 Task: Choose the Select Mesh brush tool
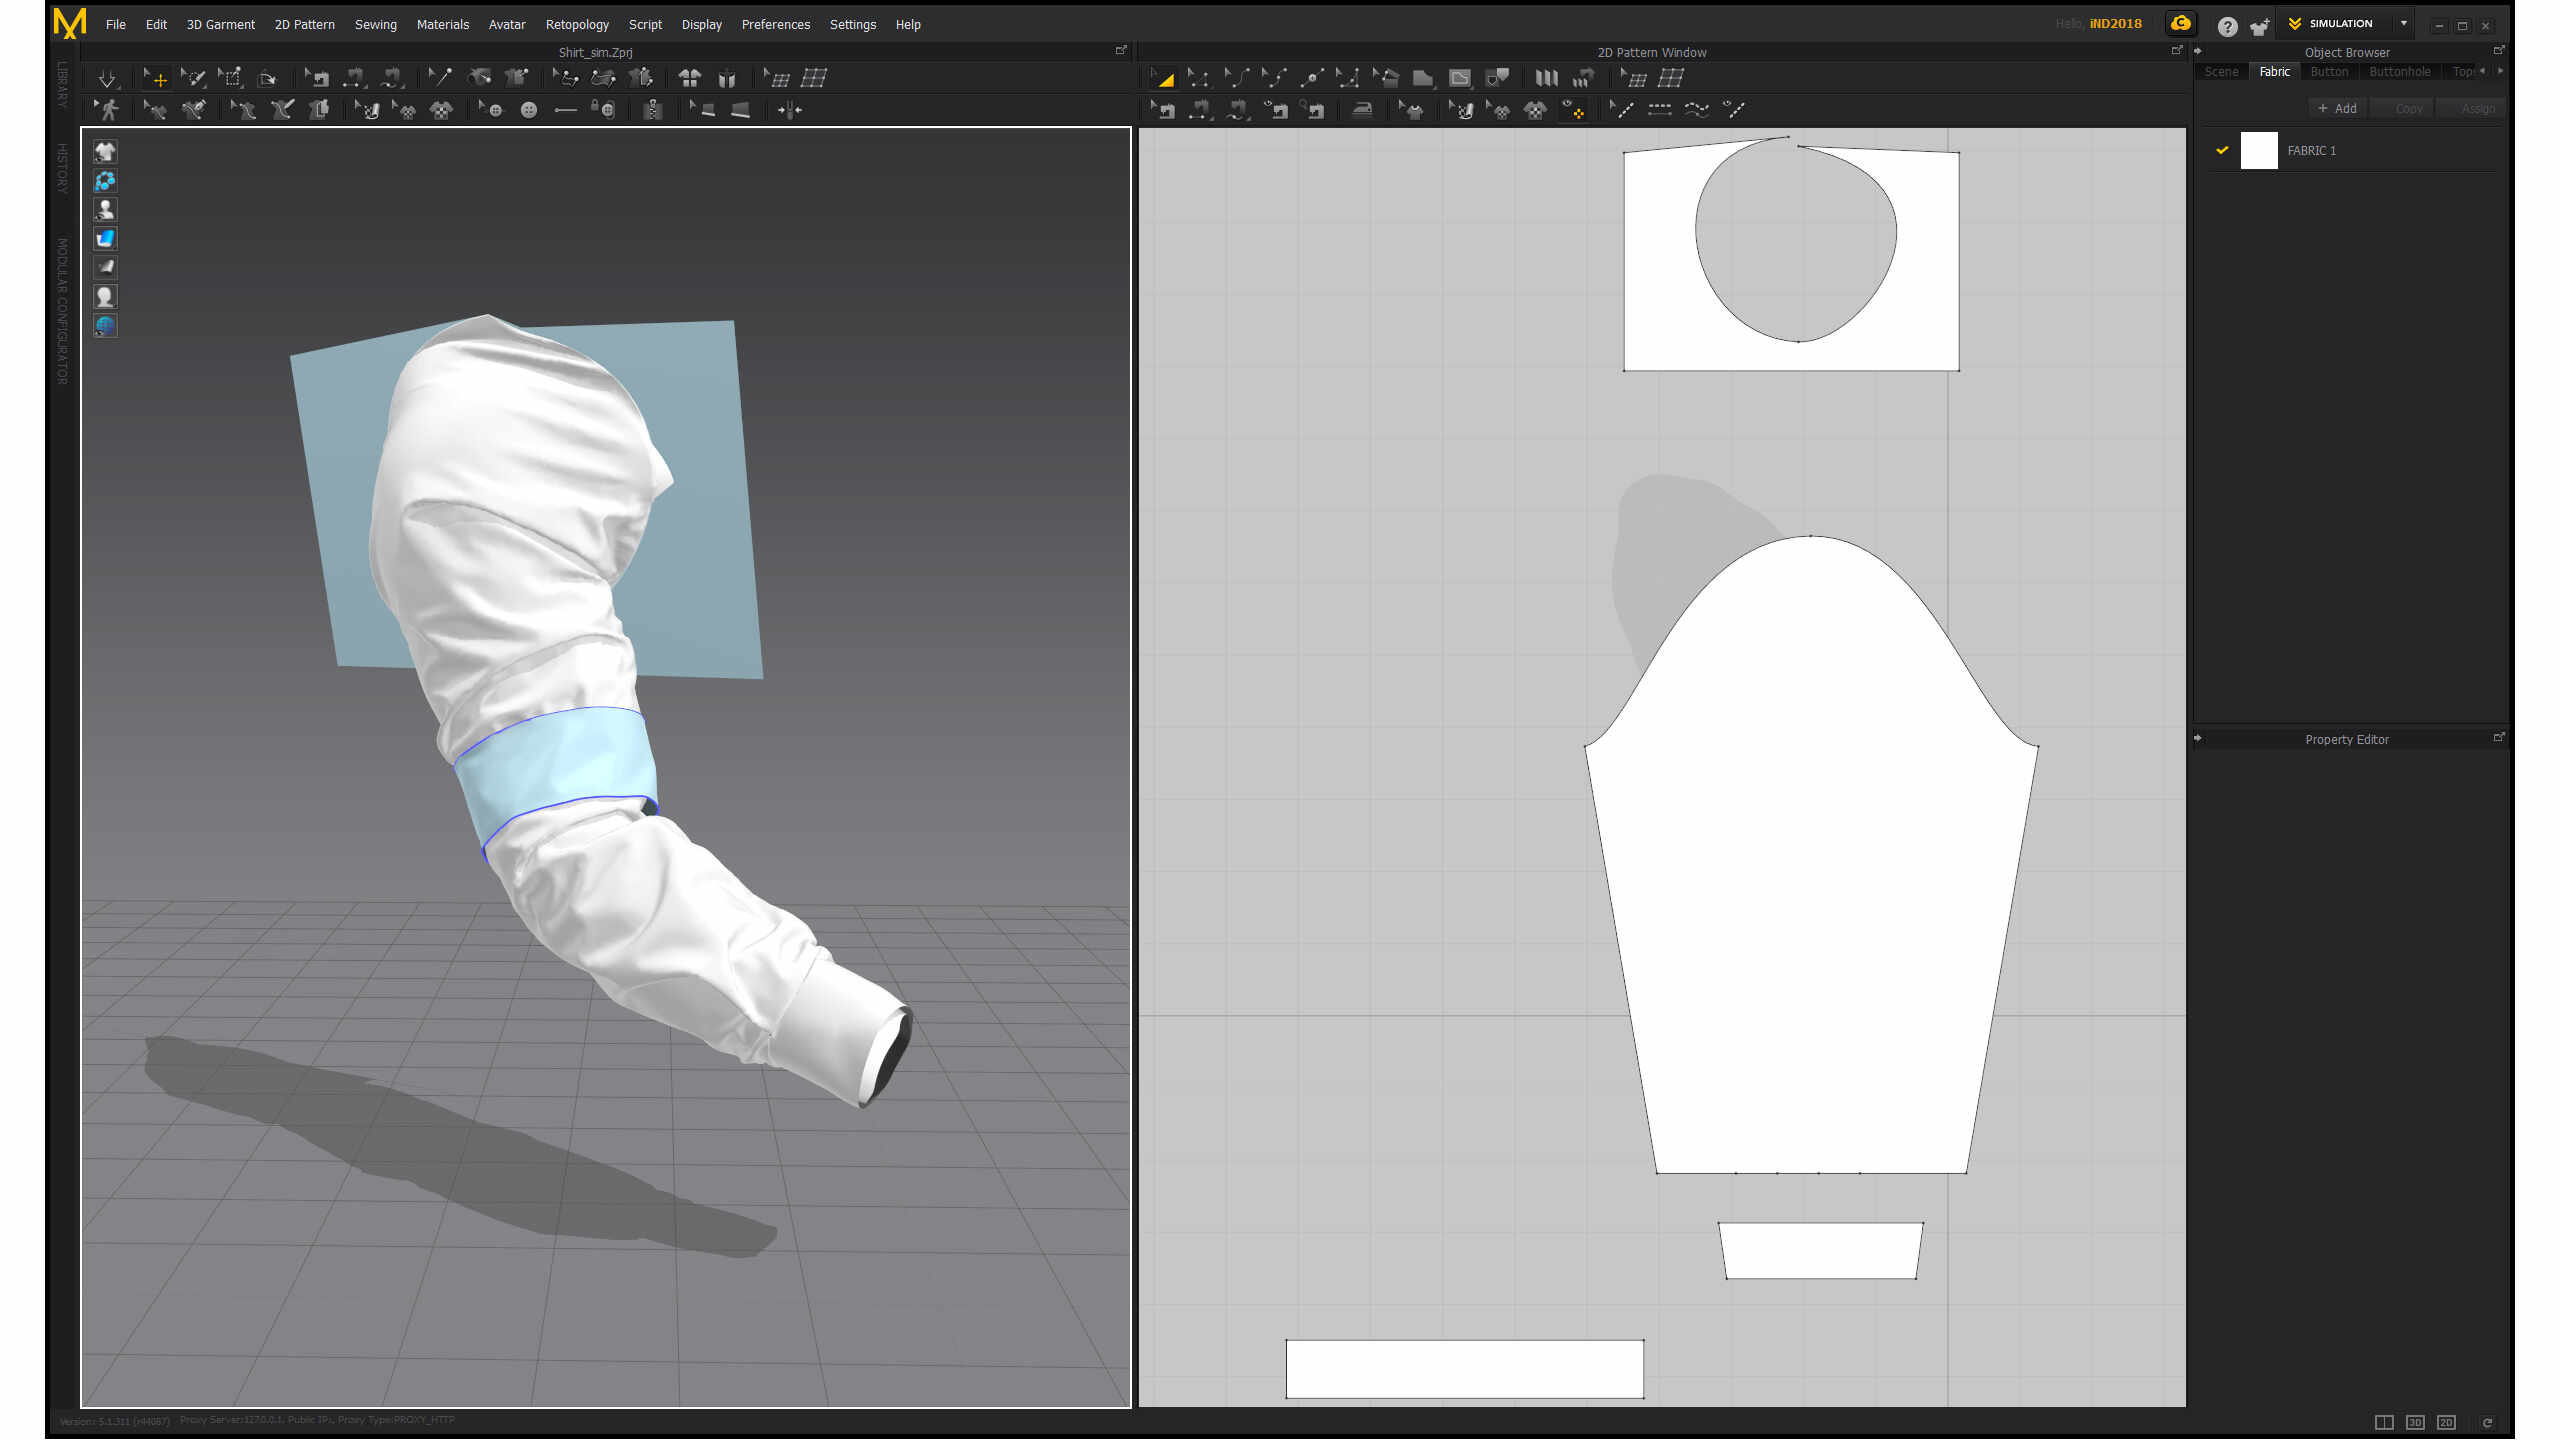[193, 78]
